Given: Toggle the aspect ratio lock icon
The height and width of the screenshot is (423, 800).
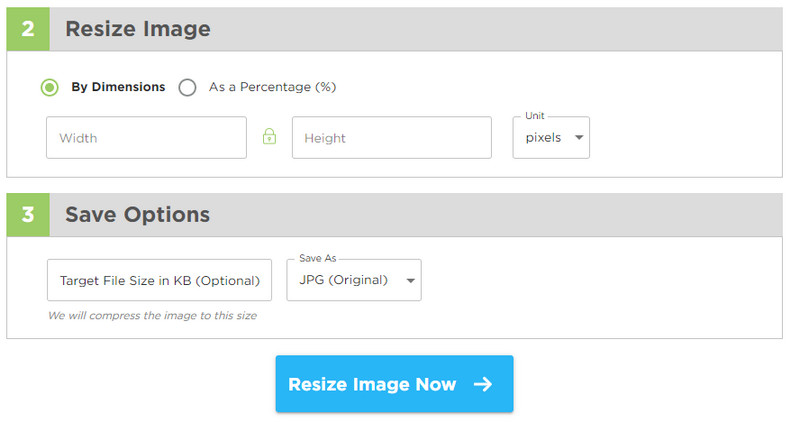Looking at the screenshot, I should [x=269, y=137].
